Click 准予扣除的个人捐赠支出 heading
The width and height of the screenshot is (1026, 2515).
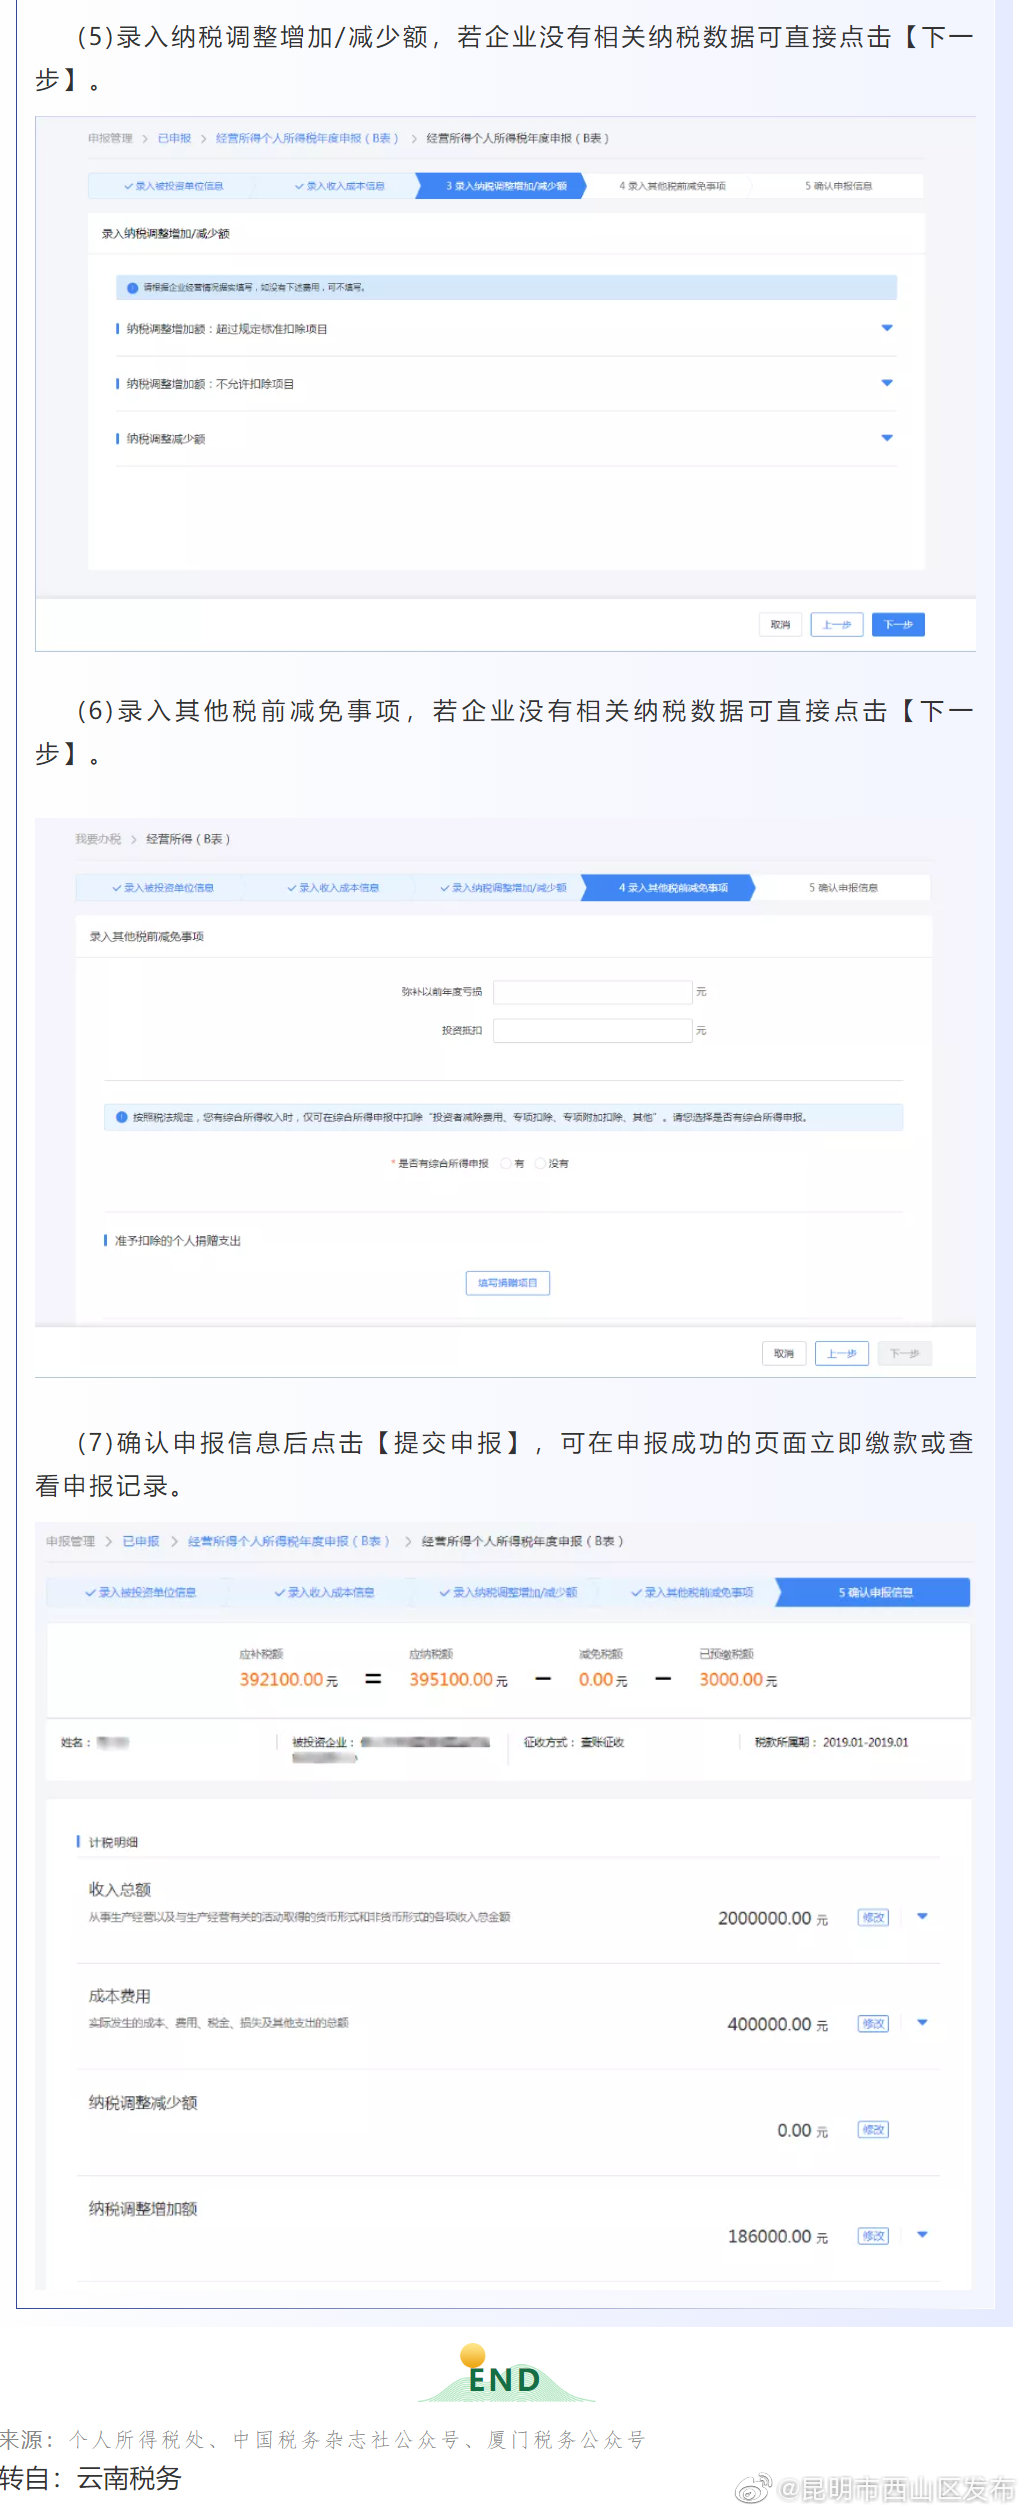pyautogui.click(x=178, y=1241)
